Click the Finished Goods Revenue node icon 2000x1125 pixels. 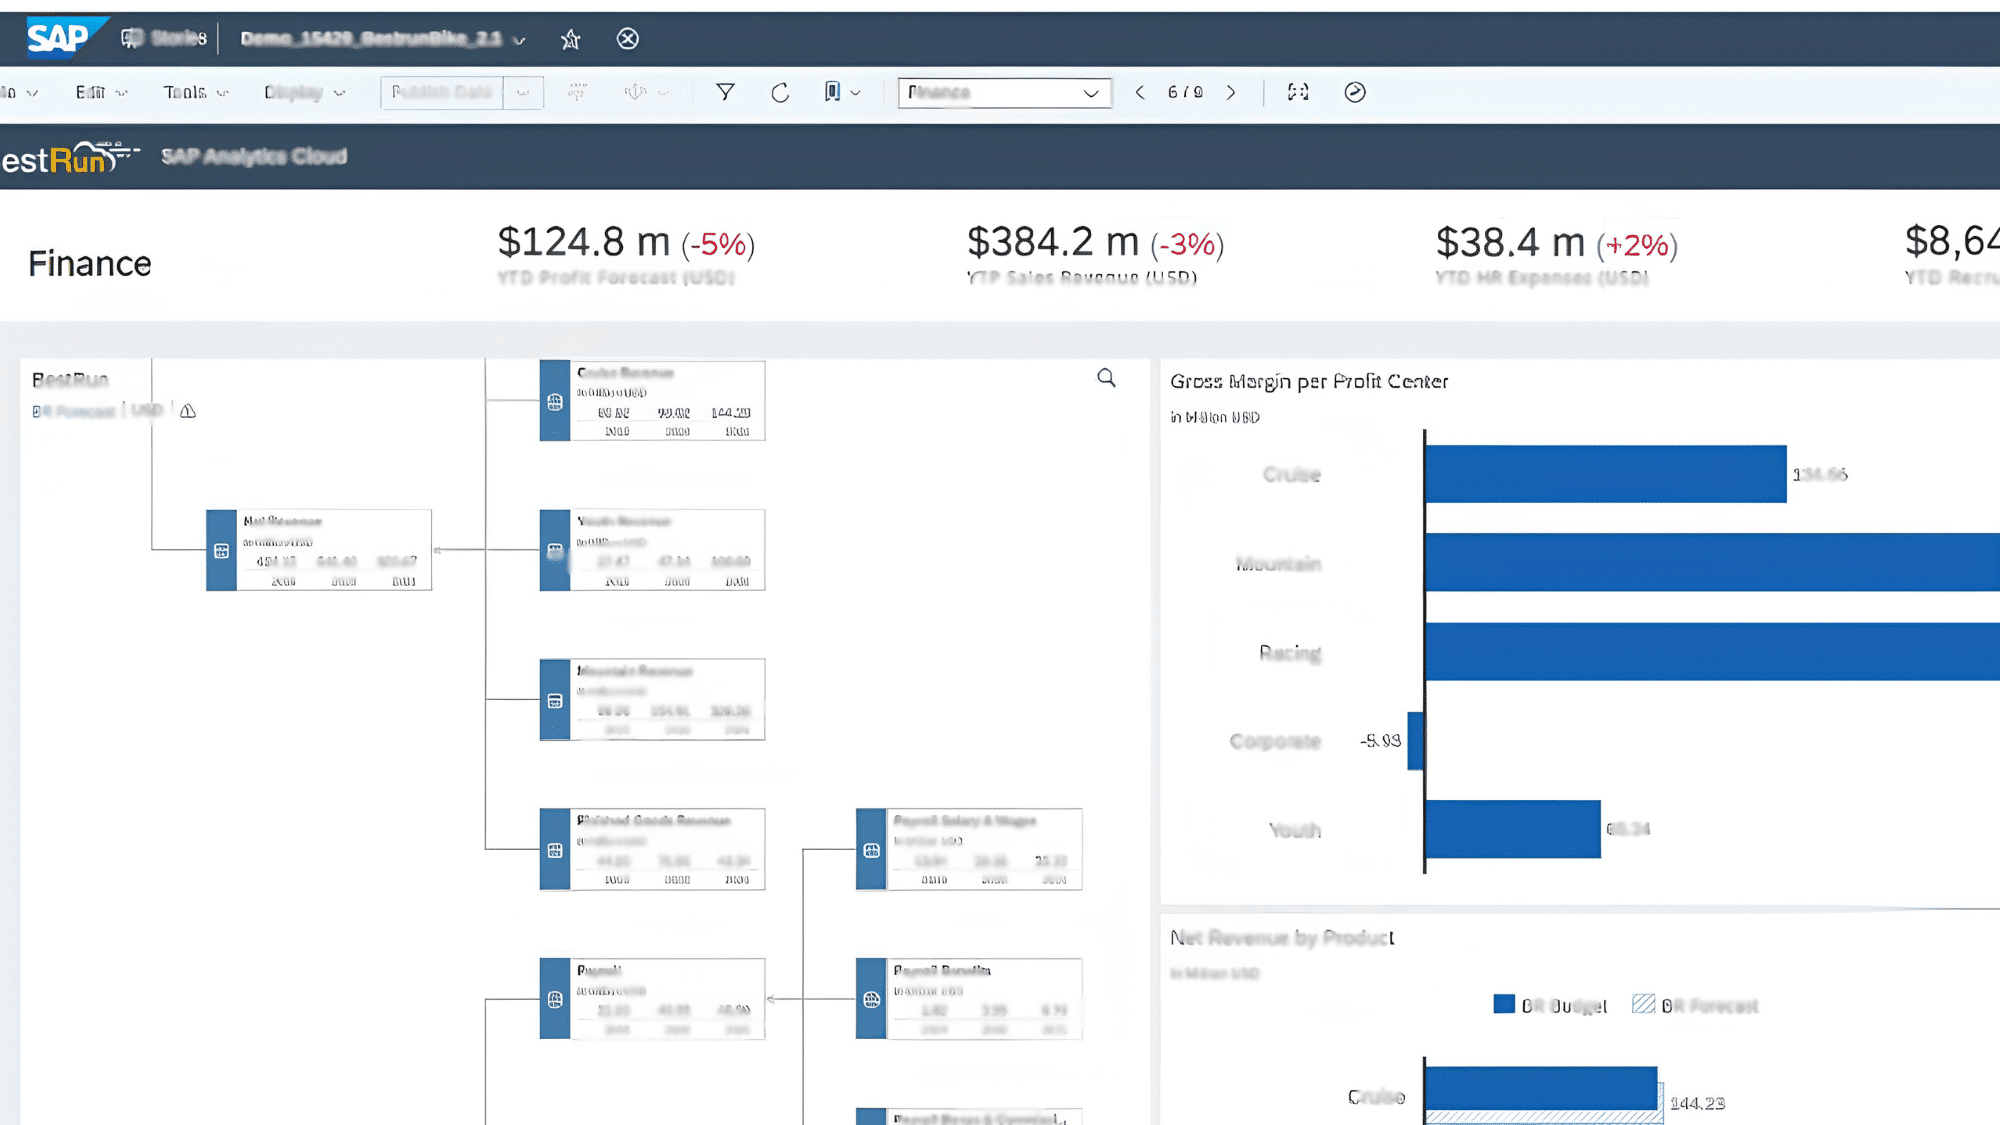(x=555, y=851)
